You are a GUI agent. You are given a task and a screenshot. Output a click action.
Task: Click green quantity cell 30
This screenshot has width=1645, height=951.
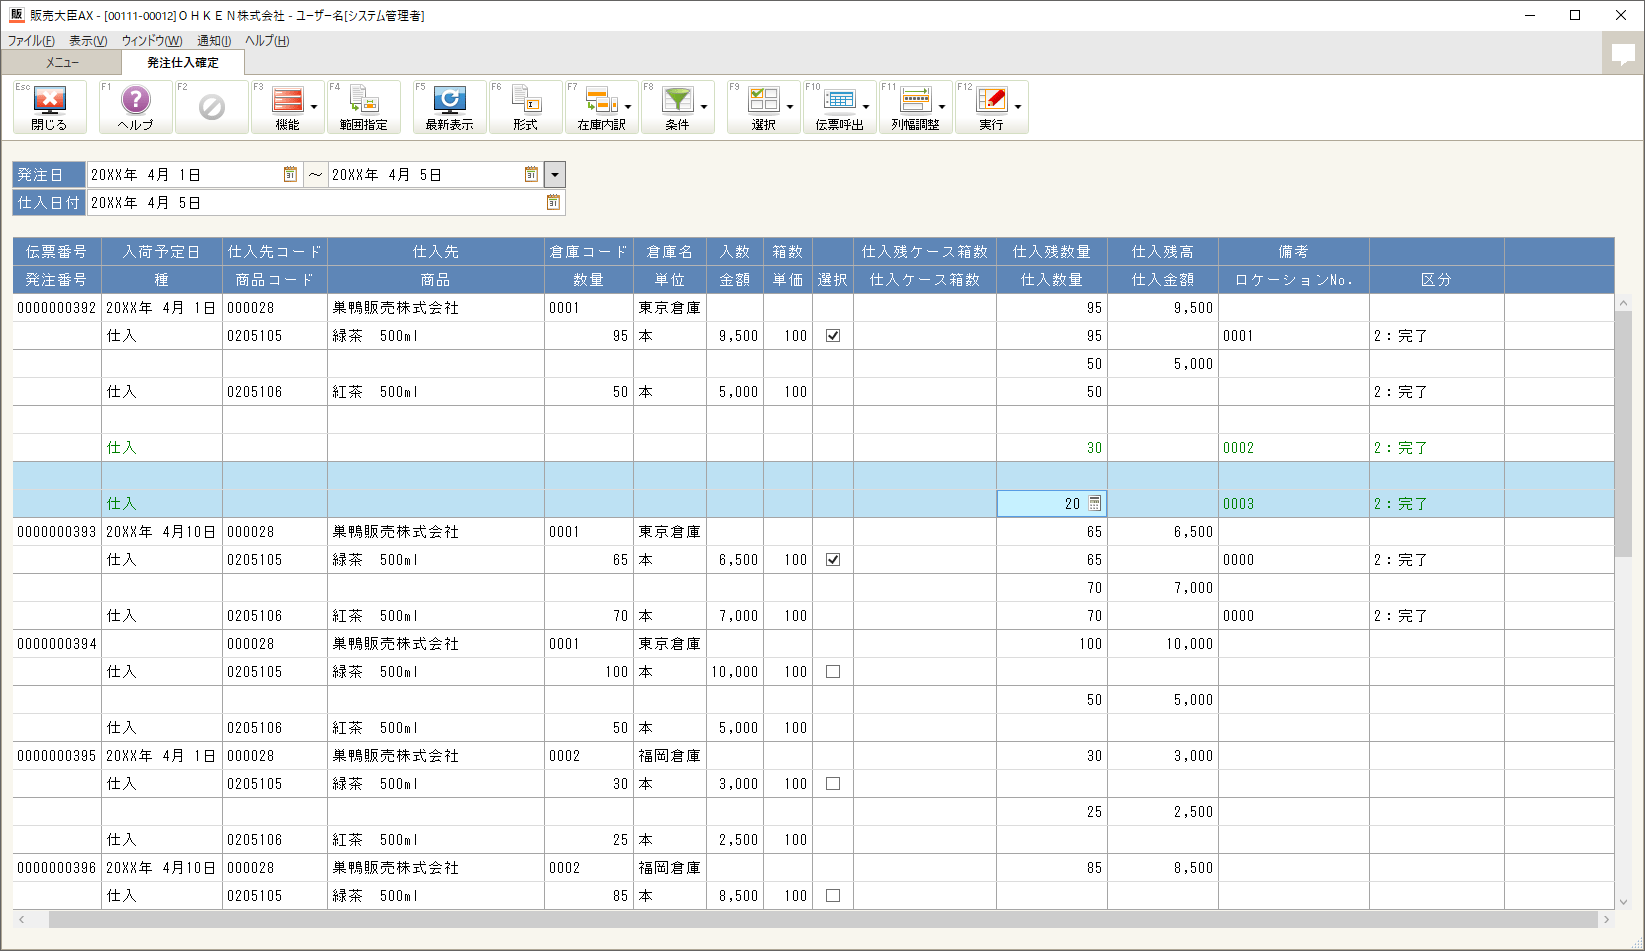click(1052, 448)
